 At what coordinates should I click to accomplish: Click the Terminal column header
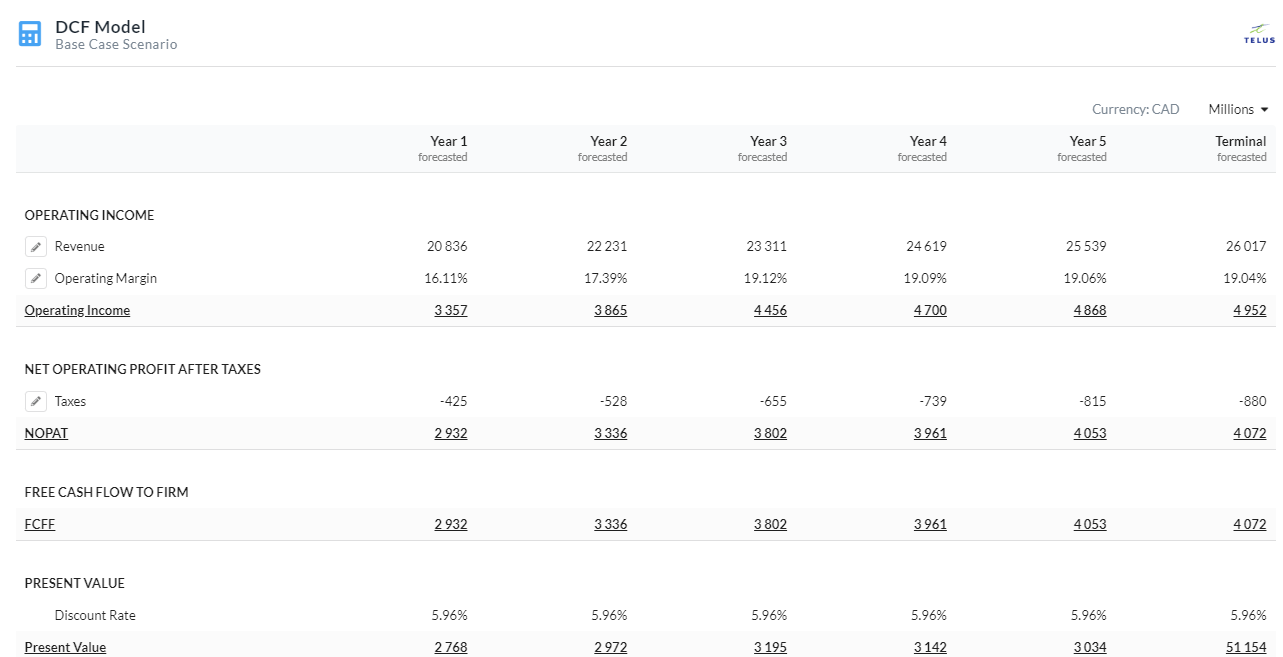1240,142
